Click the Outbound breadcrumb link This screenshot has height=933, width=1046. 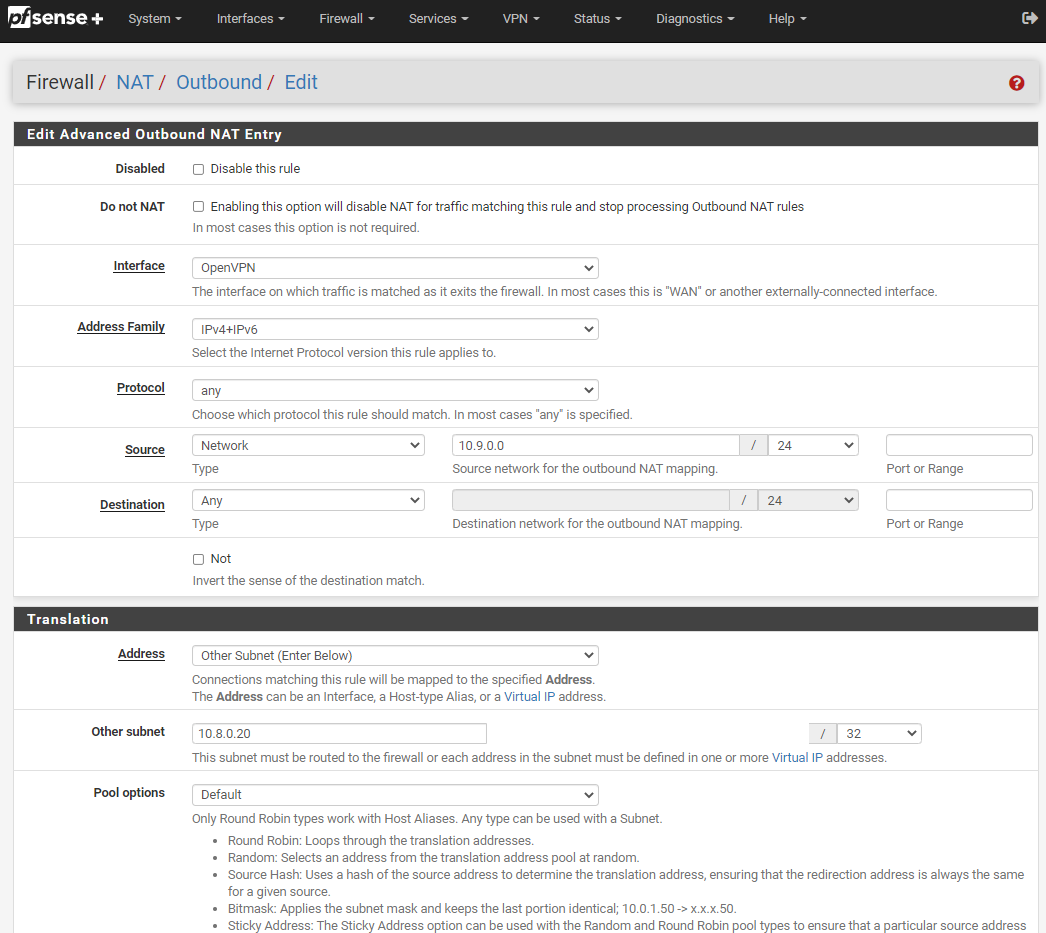tap(219, 82)
